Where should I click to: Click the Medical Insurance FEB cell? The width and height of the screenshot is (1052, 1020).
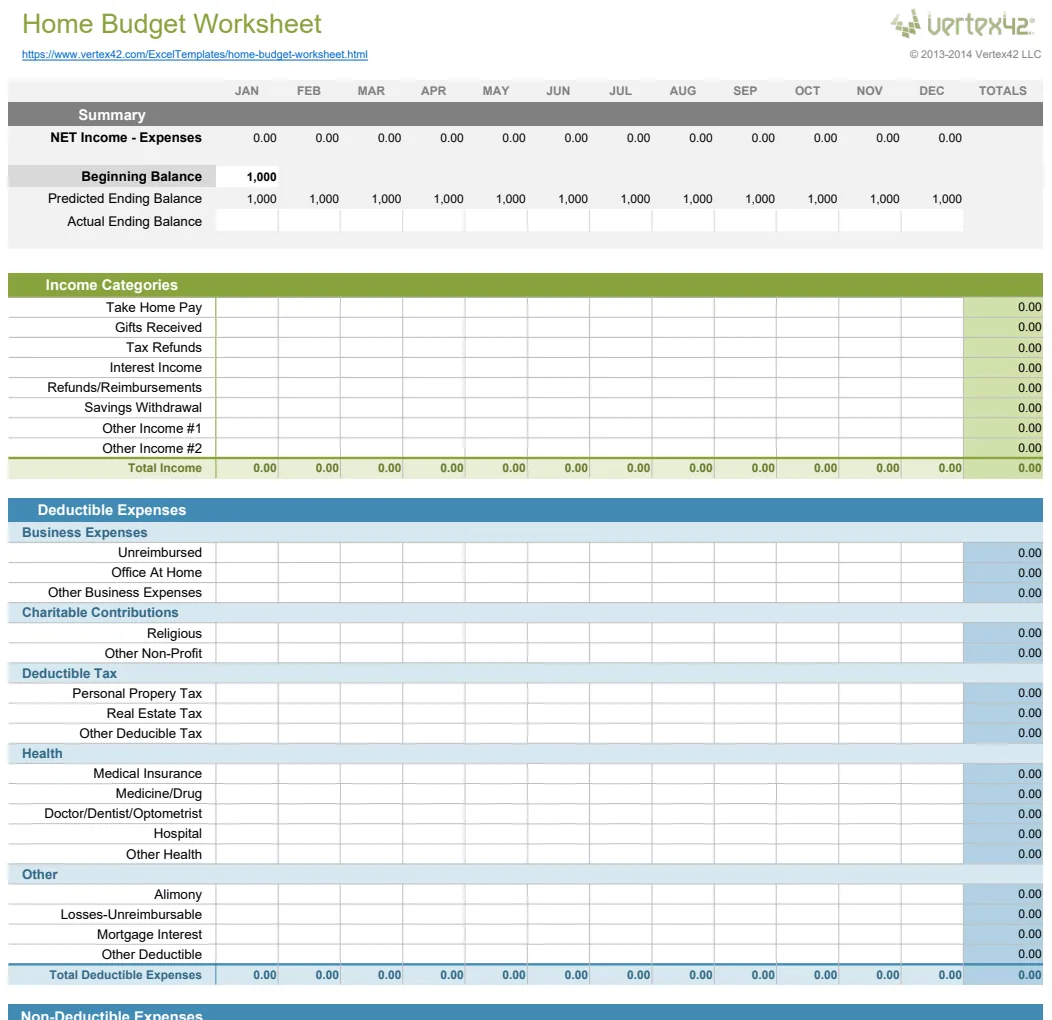pyautogui.click(x=309, y=773)
